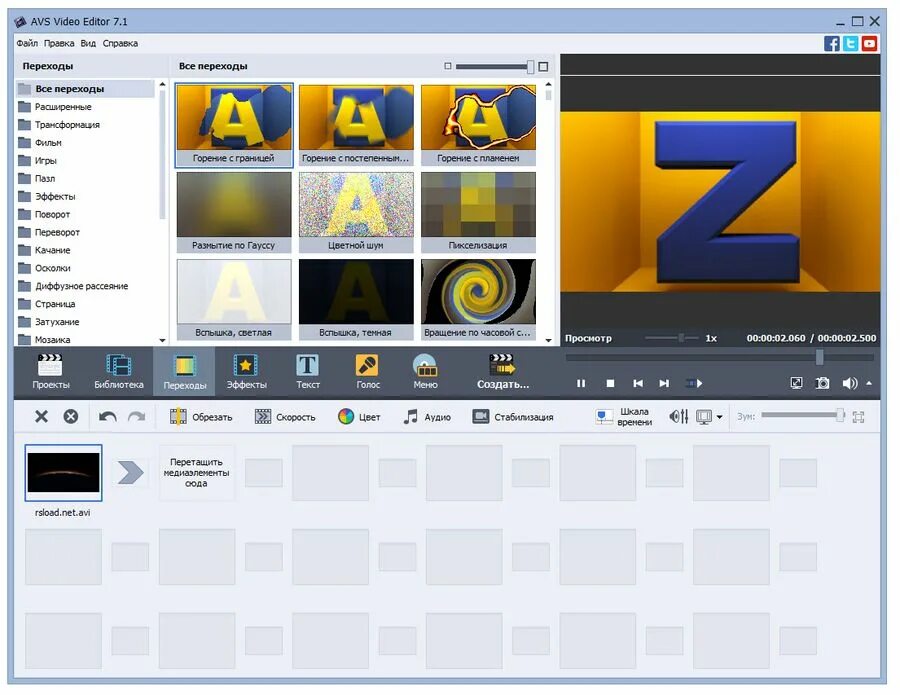Open the Вид menu
The width and height of the screenshot is (900, 695).
point(88,43)
